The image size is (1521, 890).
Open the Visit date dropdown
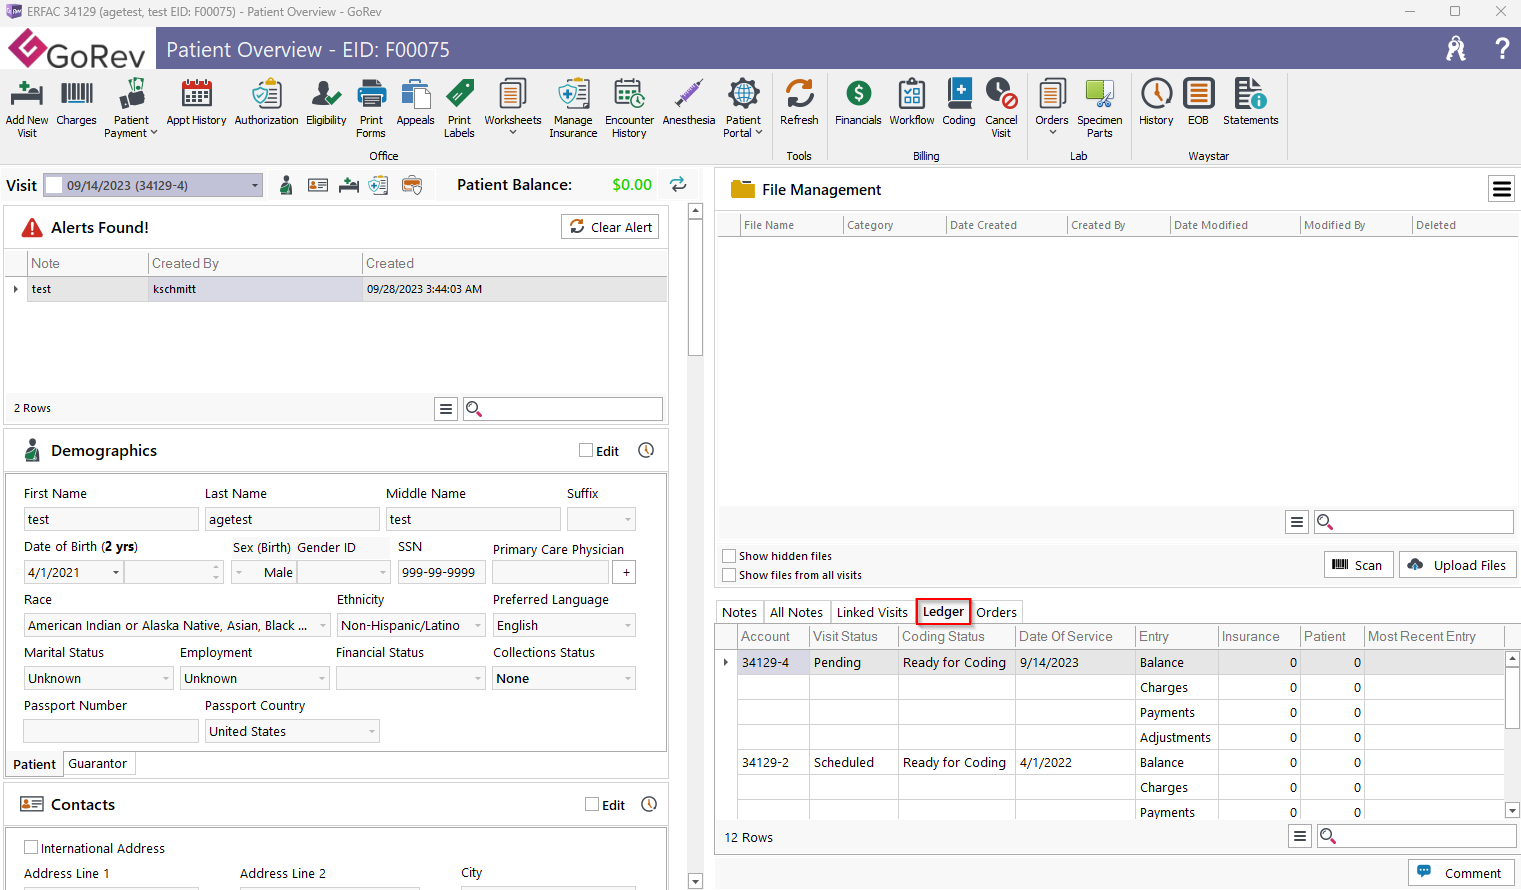point(254,185)
